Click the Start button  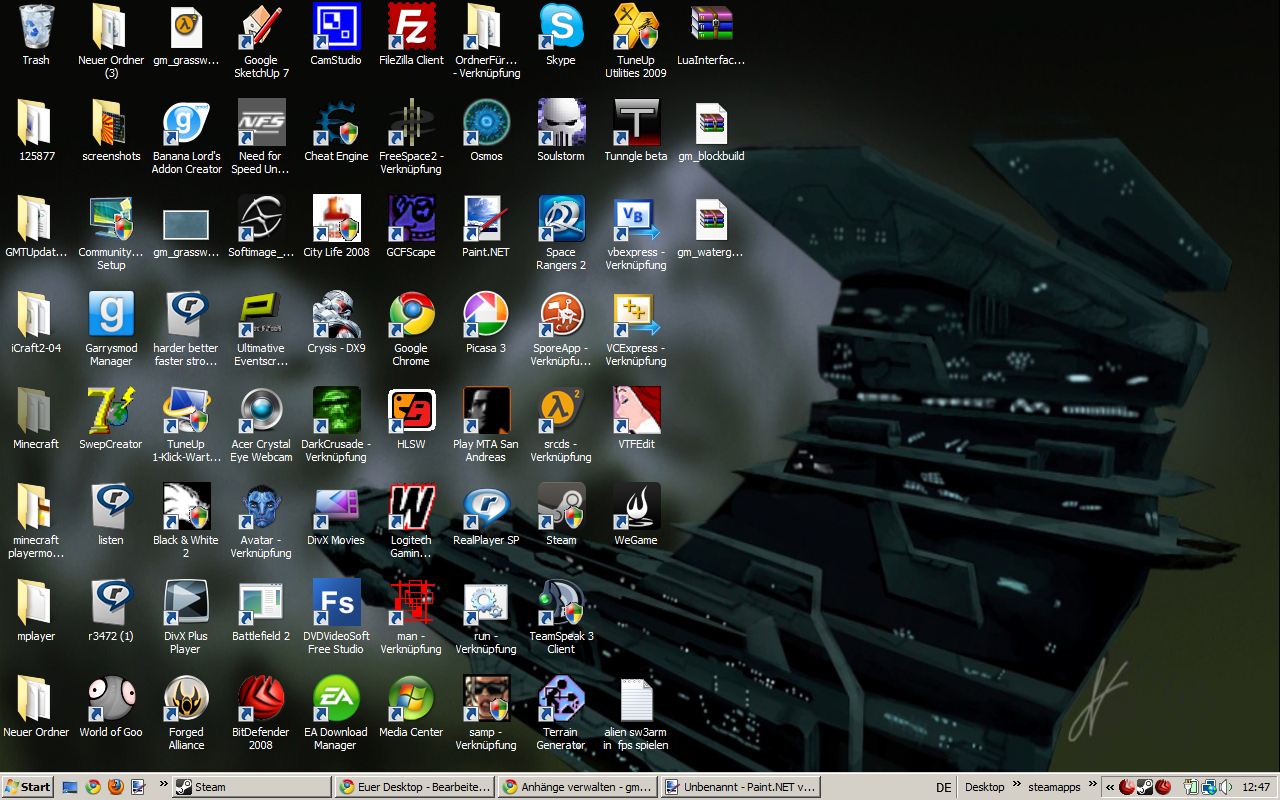[28, 787]
